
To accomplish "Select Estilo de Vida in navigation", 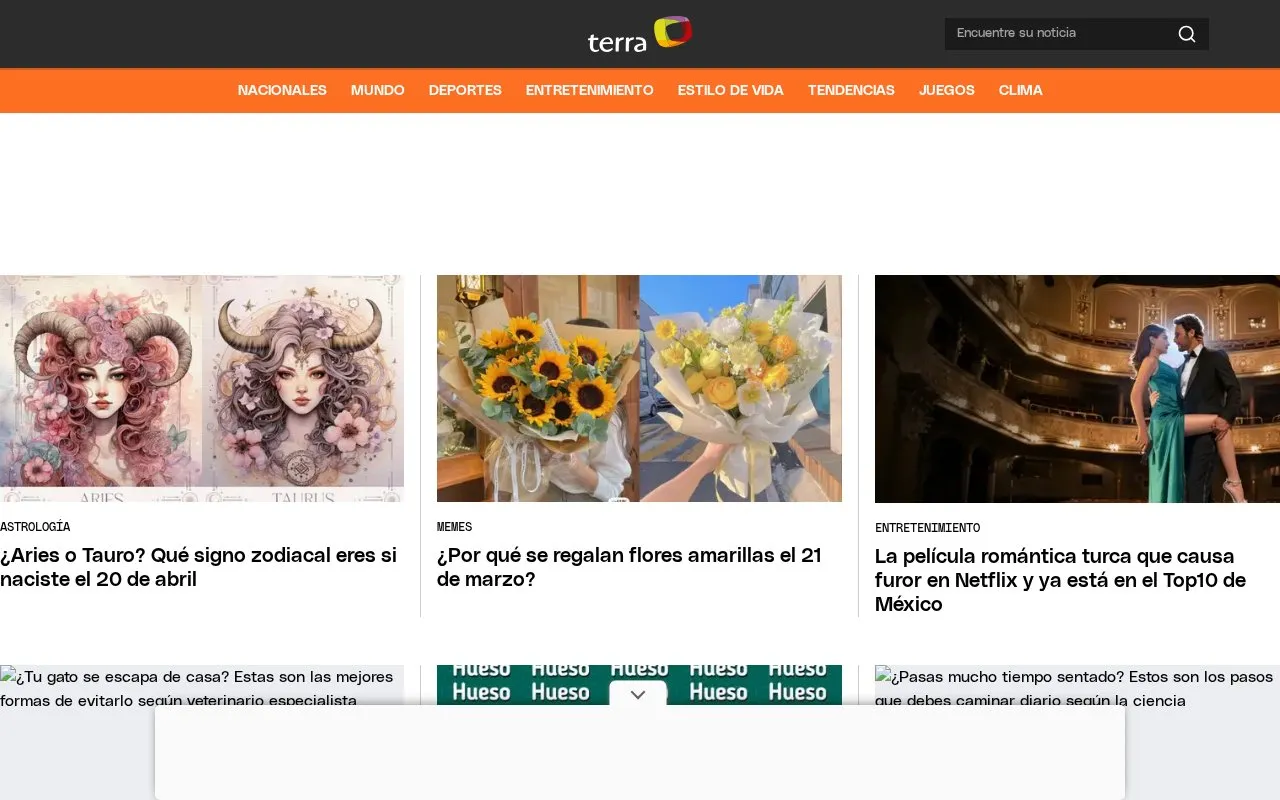I will click(731, 90).
